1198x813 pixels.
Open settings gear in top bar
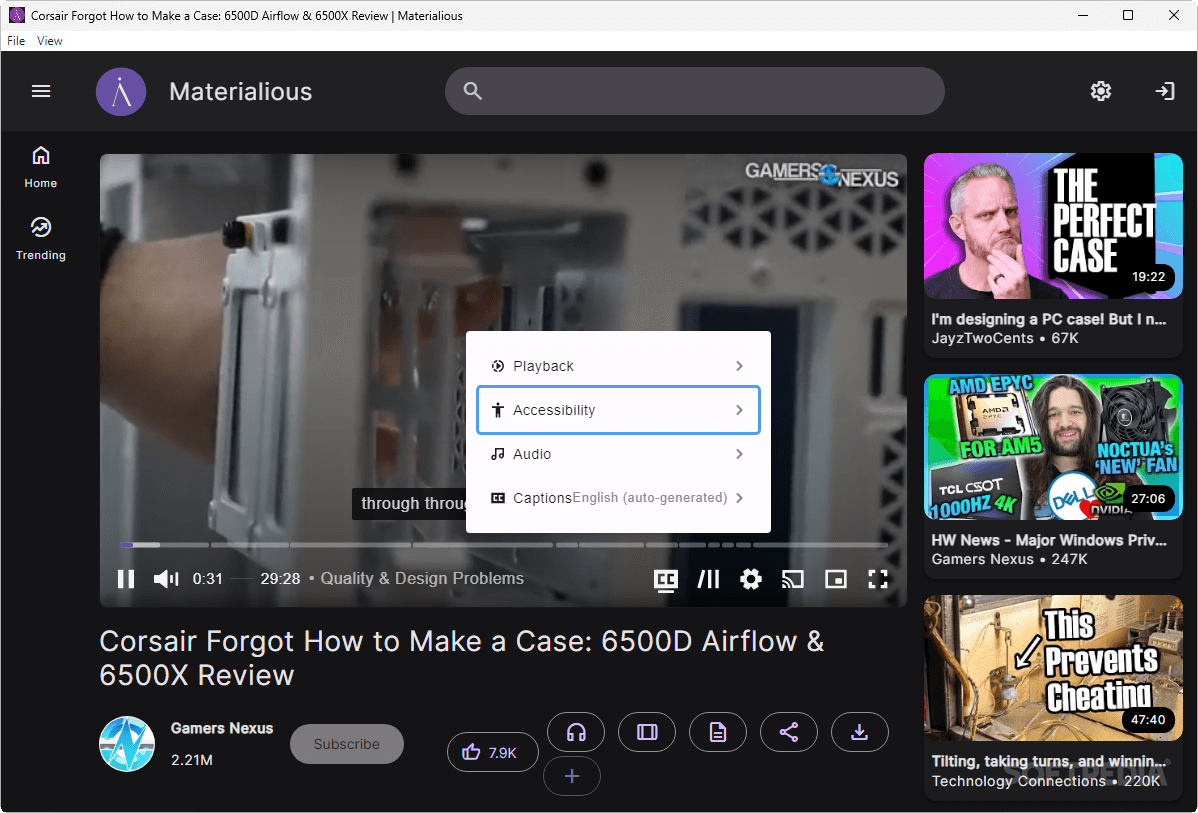(x=1101, y=92)
